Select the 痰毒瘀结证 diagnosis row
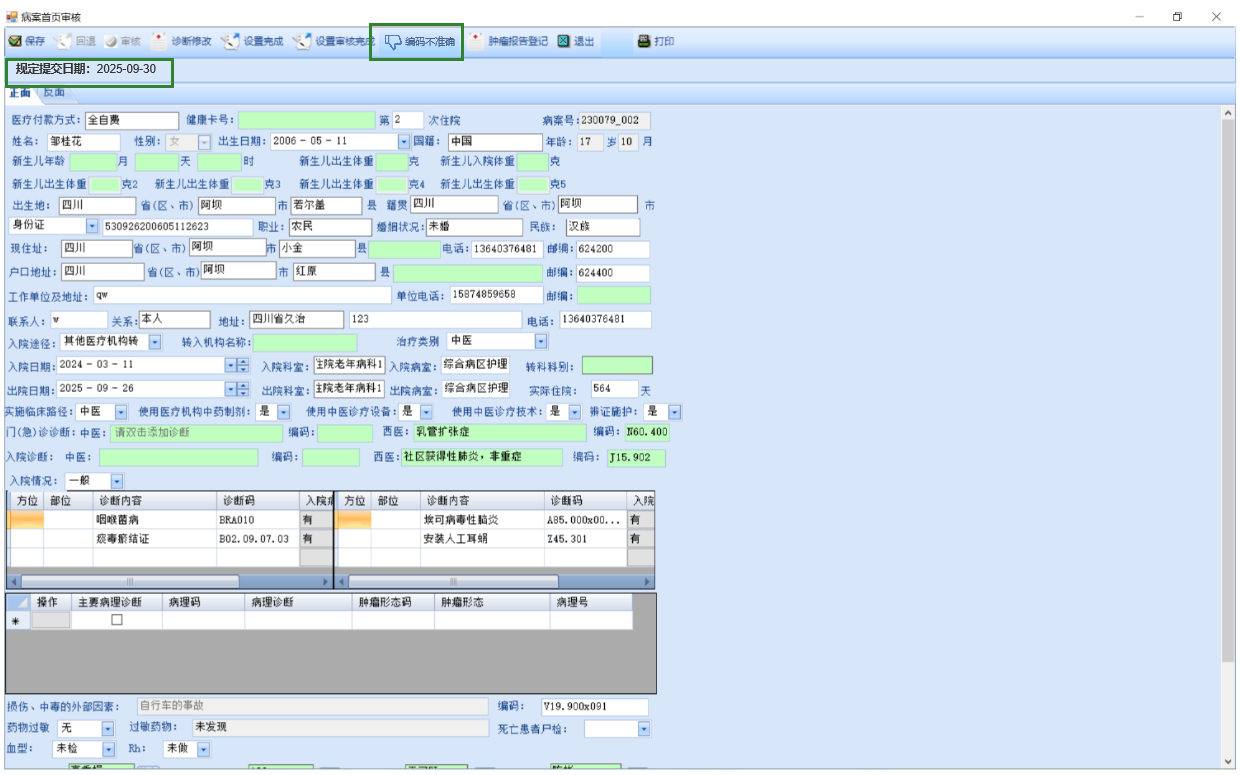 pyautogui.click(x=170, y=539)
